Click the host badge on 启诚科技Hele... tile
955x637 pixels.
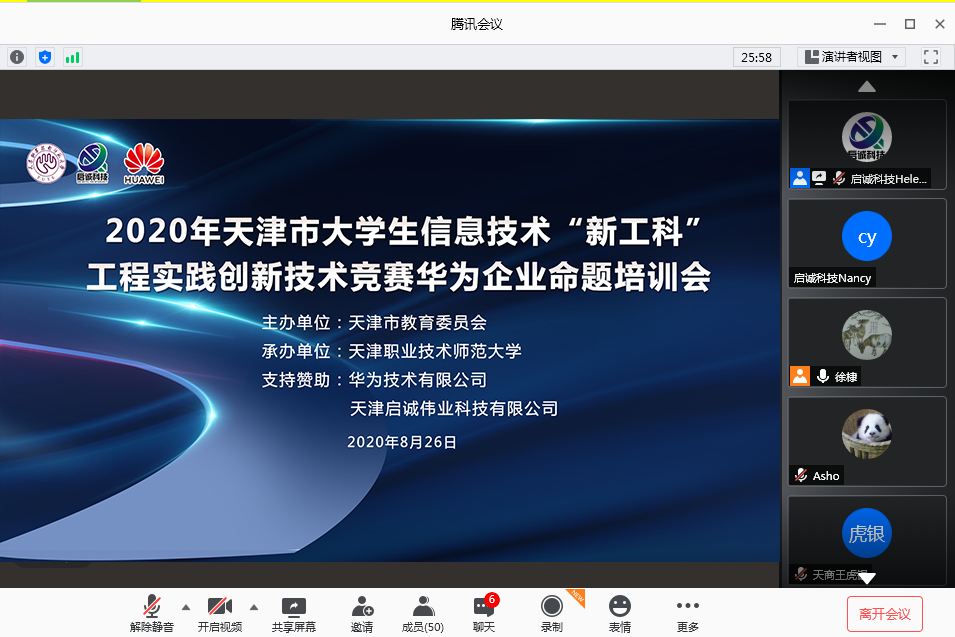point(800,178)
